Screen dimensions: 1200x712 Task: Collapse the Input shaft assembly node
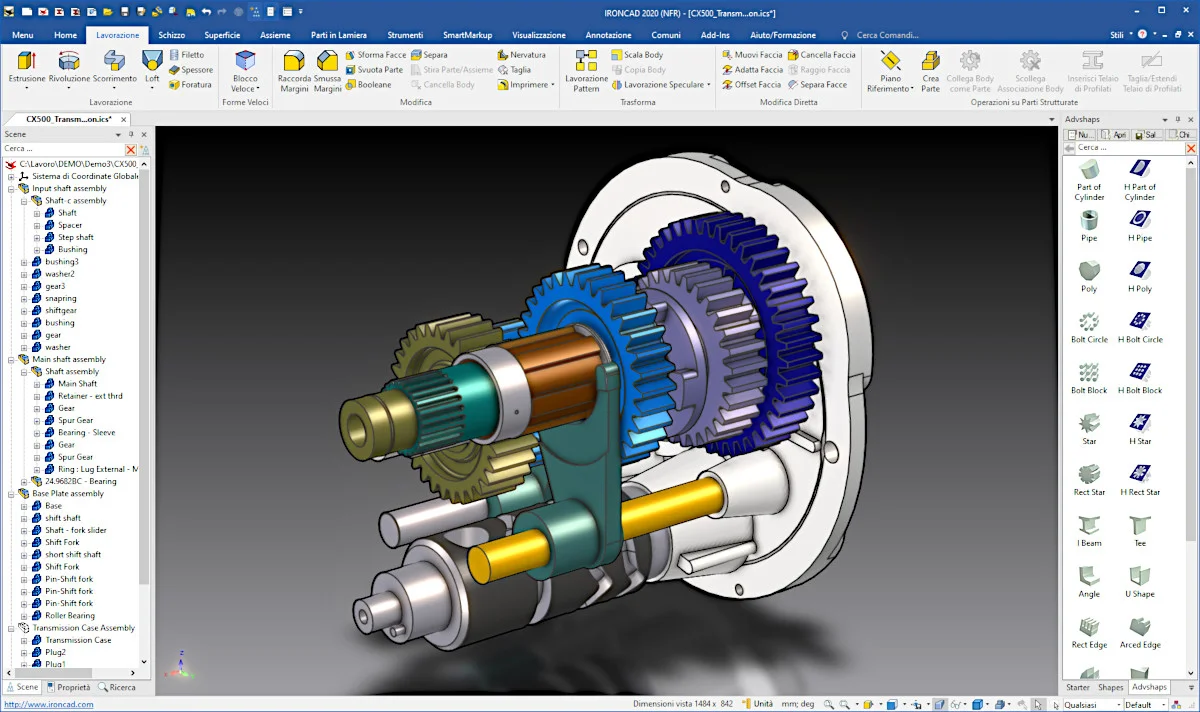pyautogui.click(x=12, y=188)
